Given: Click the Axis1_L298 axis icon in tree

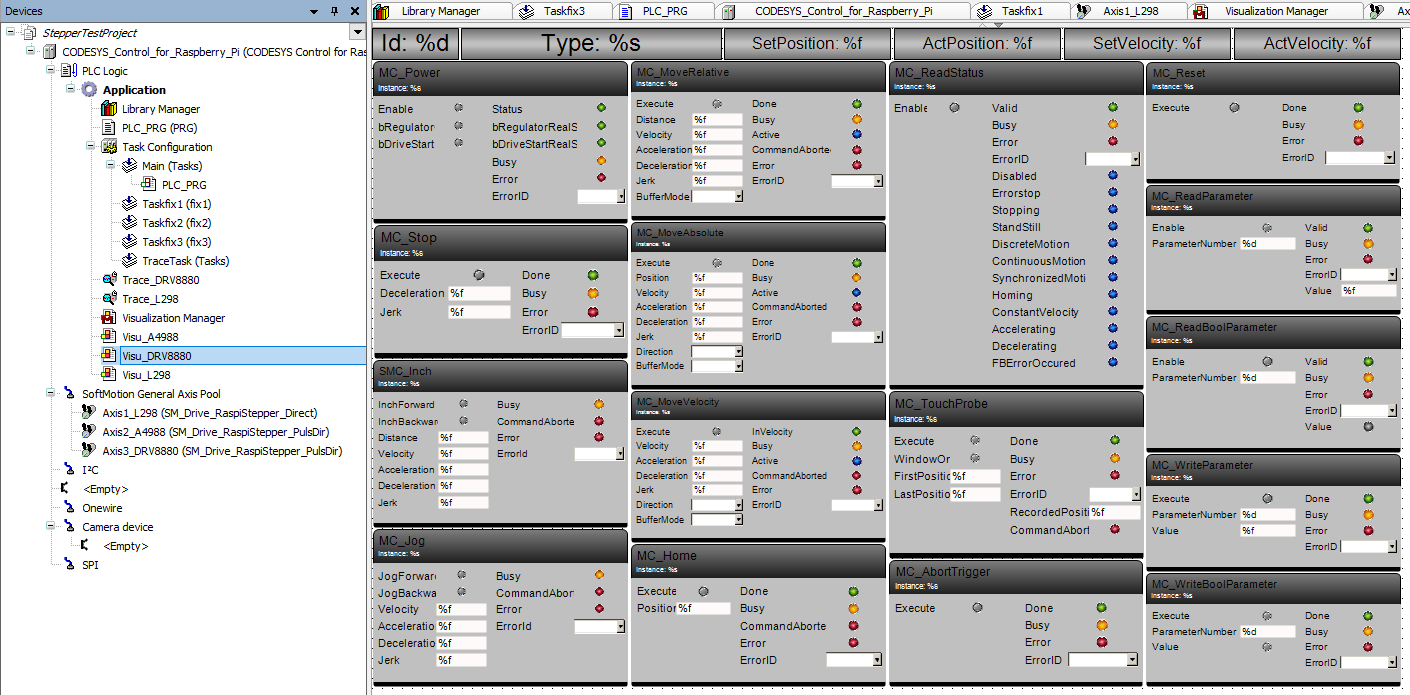Looking at the screenshot, I should click(x=89, y=413).
